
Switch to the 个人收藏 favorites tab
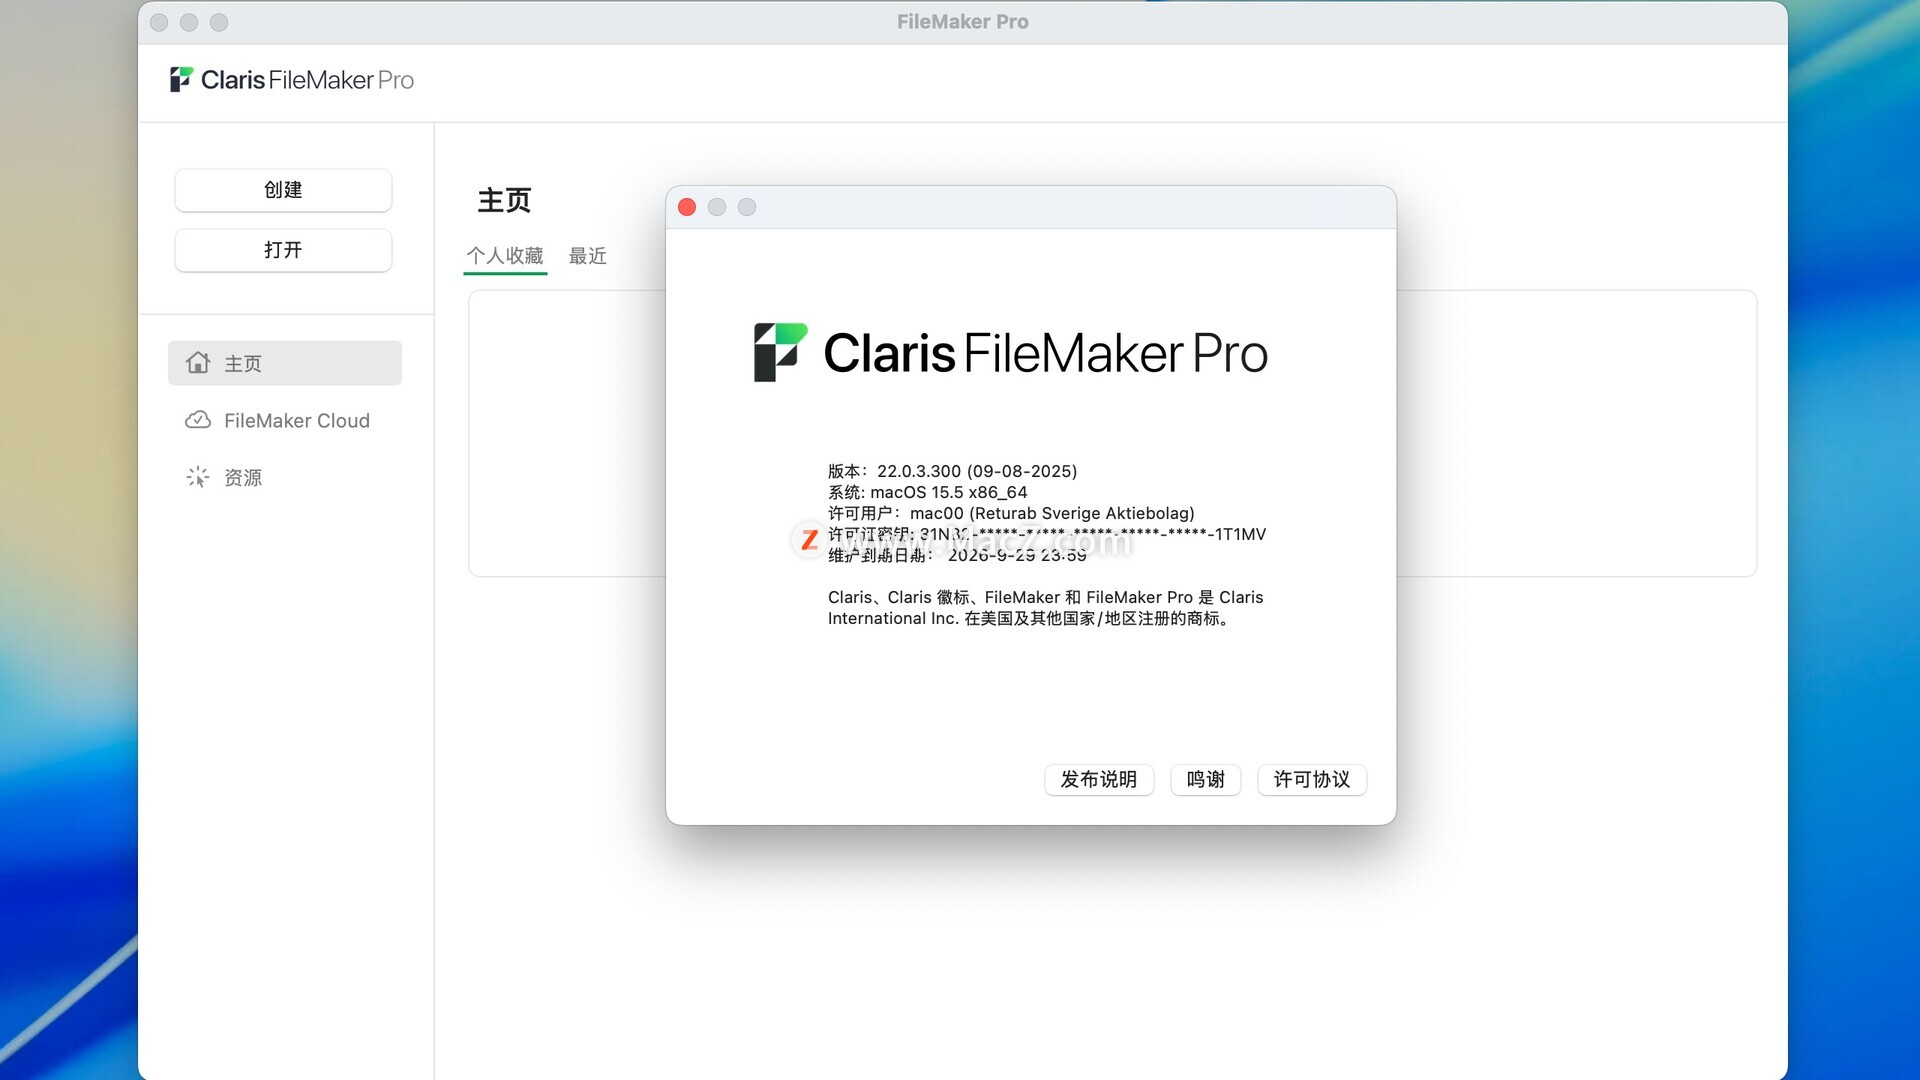(x=505, y=256)
